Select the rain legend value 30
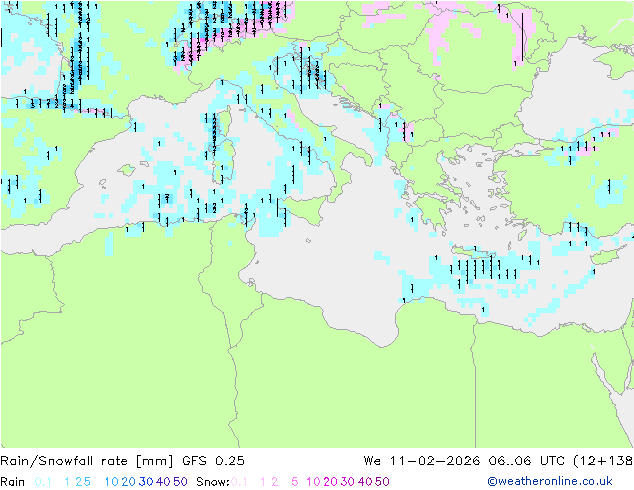 coord(146,482)
